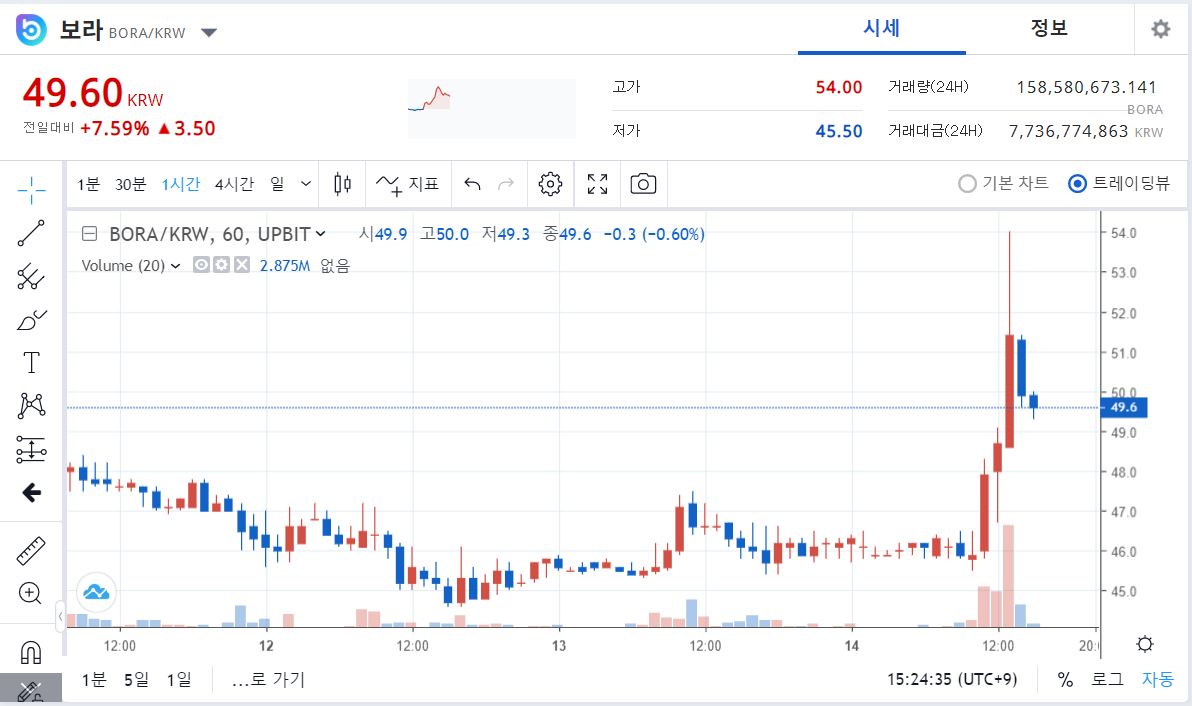This screenshot has height=706, width=1192.
Task: Click the mini price sparkline thumbnail
Action: tap(492, 109)
